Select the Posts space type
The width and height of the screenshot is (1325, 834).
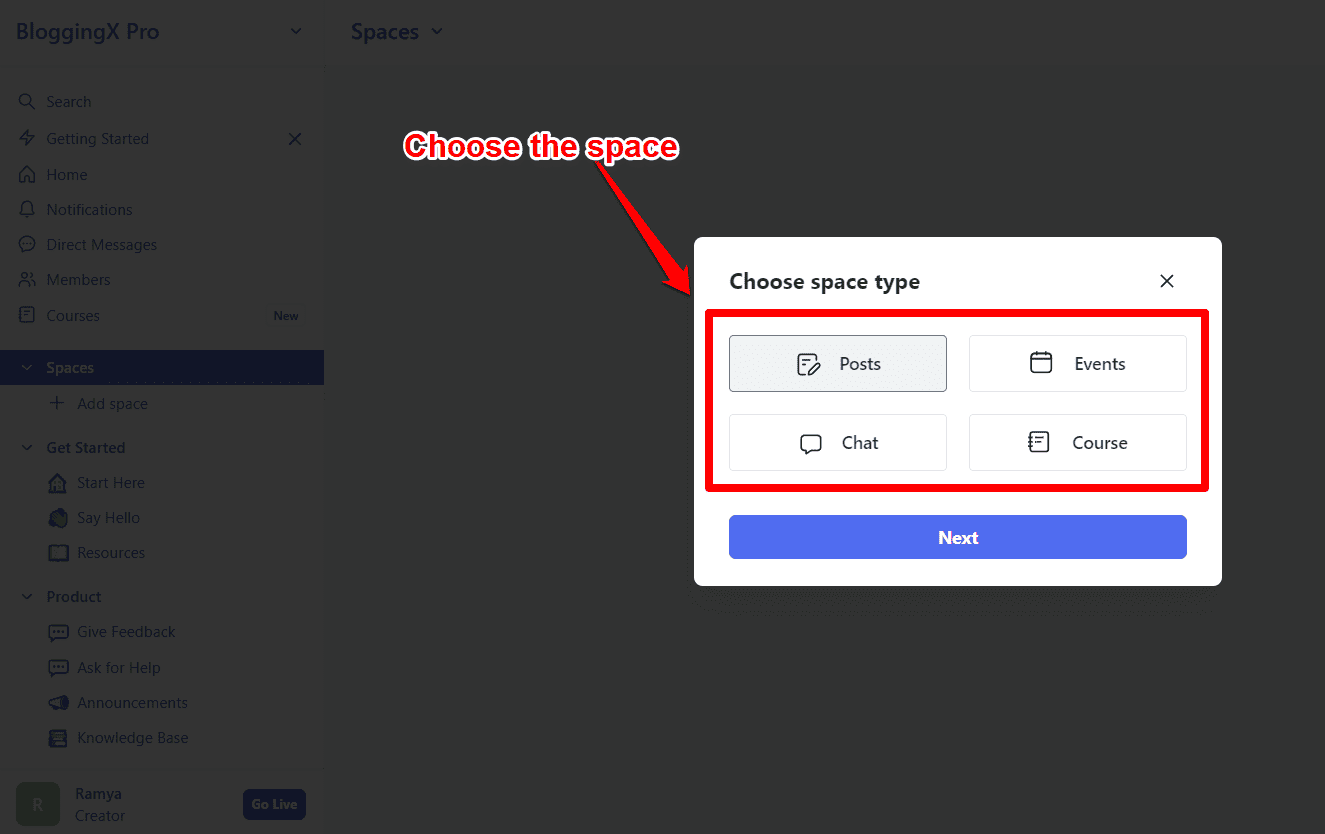click(x=837, y=363)
